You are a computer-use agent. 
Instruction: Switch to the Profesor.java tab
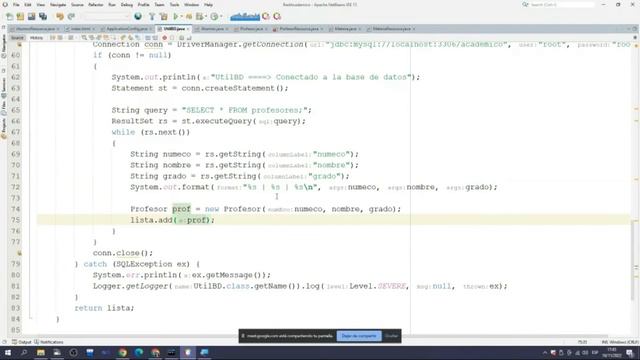coord(251,29)
